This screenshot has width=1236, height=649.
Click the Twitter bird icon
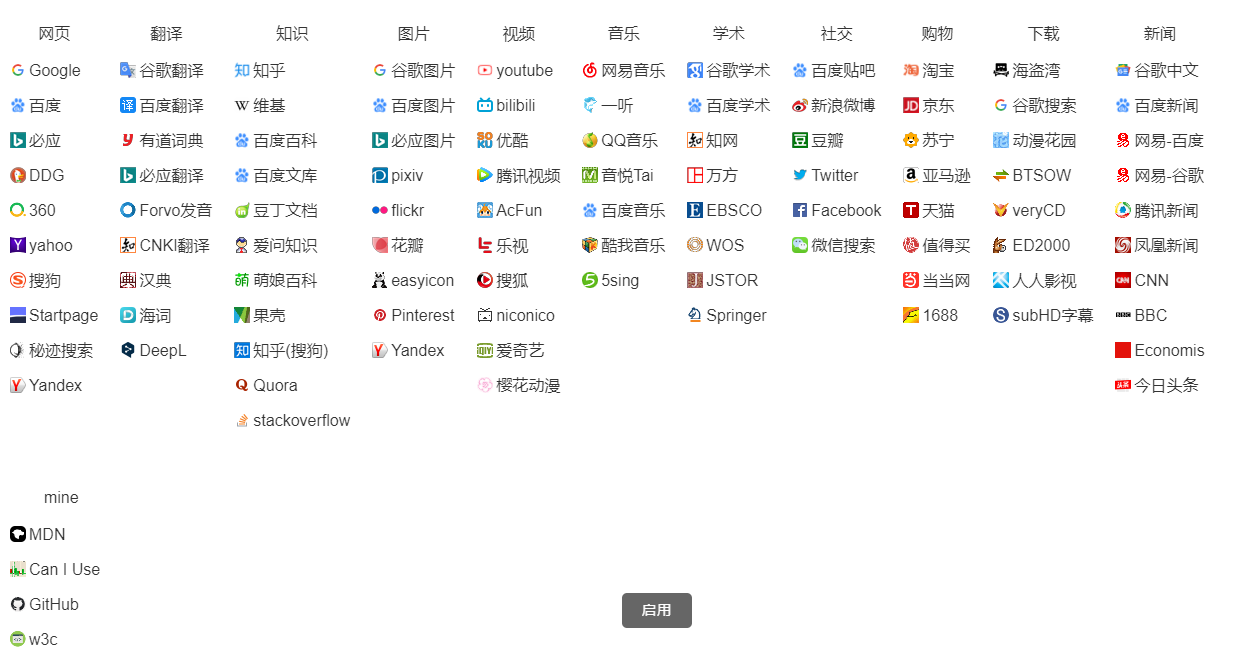[800, 176]
